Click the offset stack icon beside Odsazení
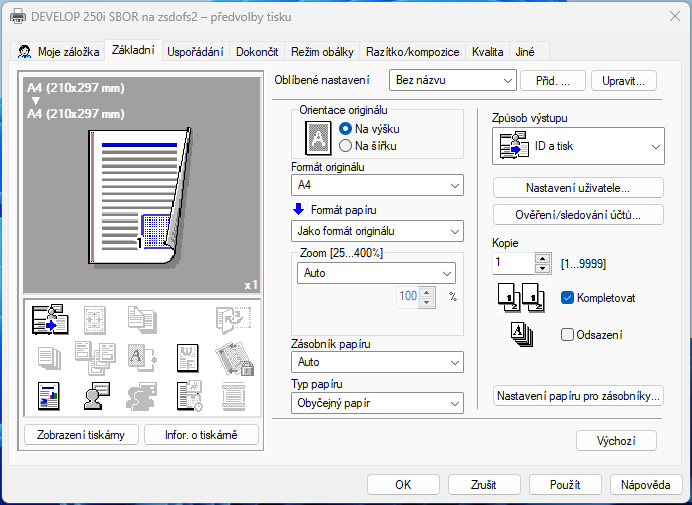692x505 pixels. [x=519, y=335]
